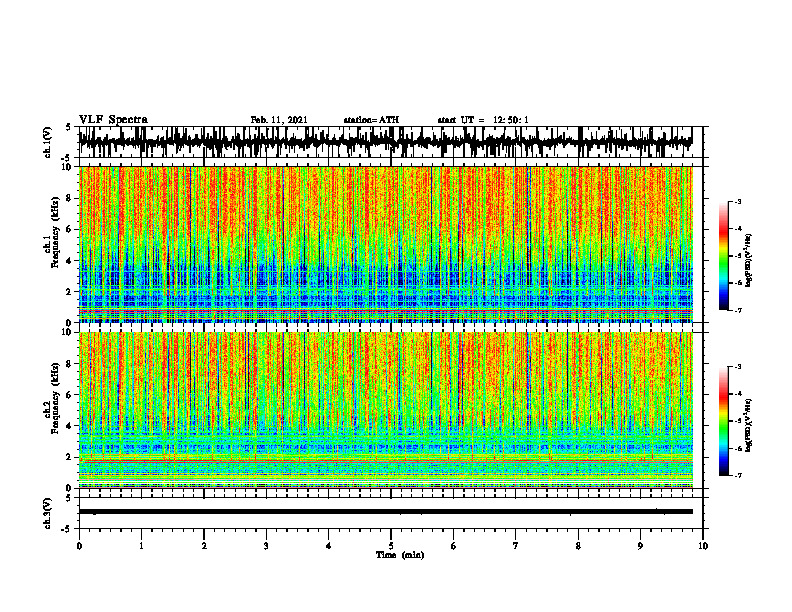Click the "ch.1(V)" axis label
Image resolution: width=792 pixels, height=612 pixels.
click(48, 142)
